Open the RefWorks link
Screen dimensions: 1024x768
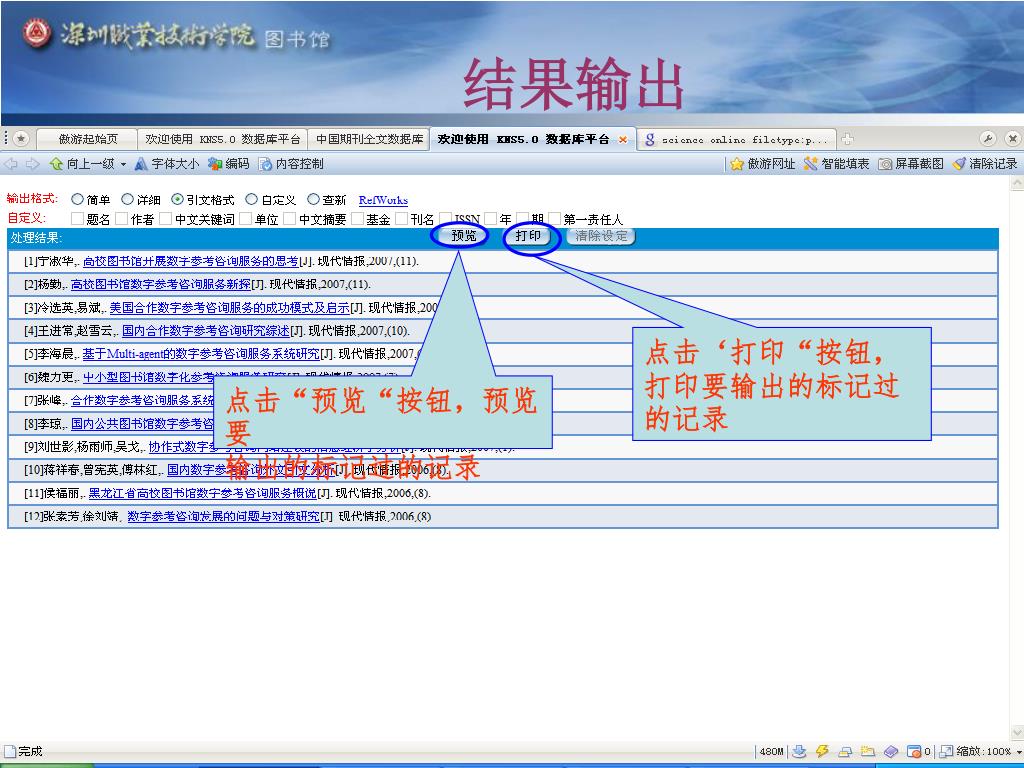click(383, 200)
